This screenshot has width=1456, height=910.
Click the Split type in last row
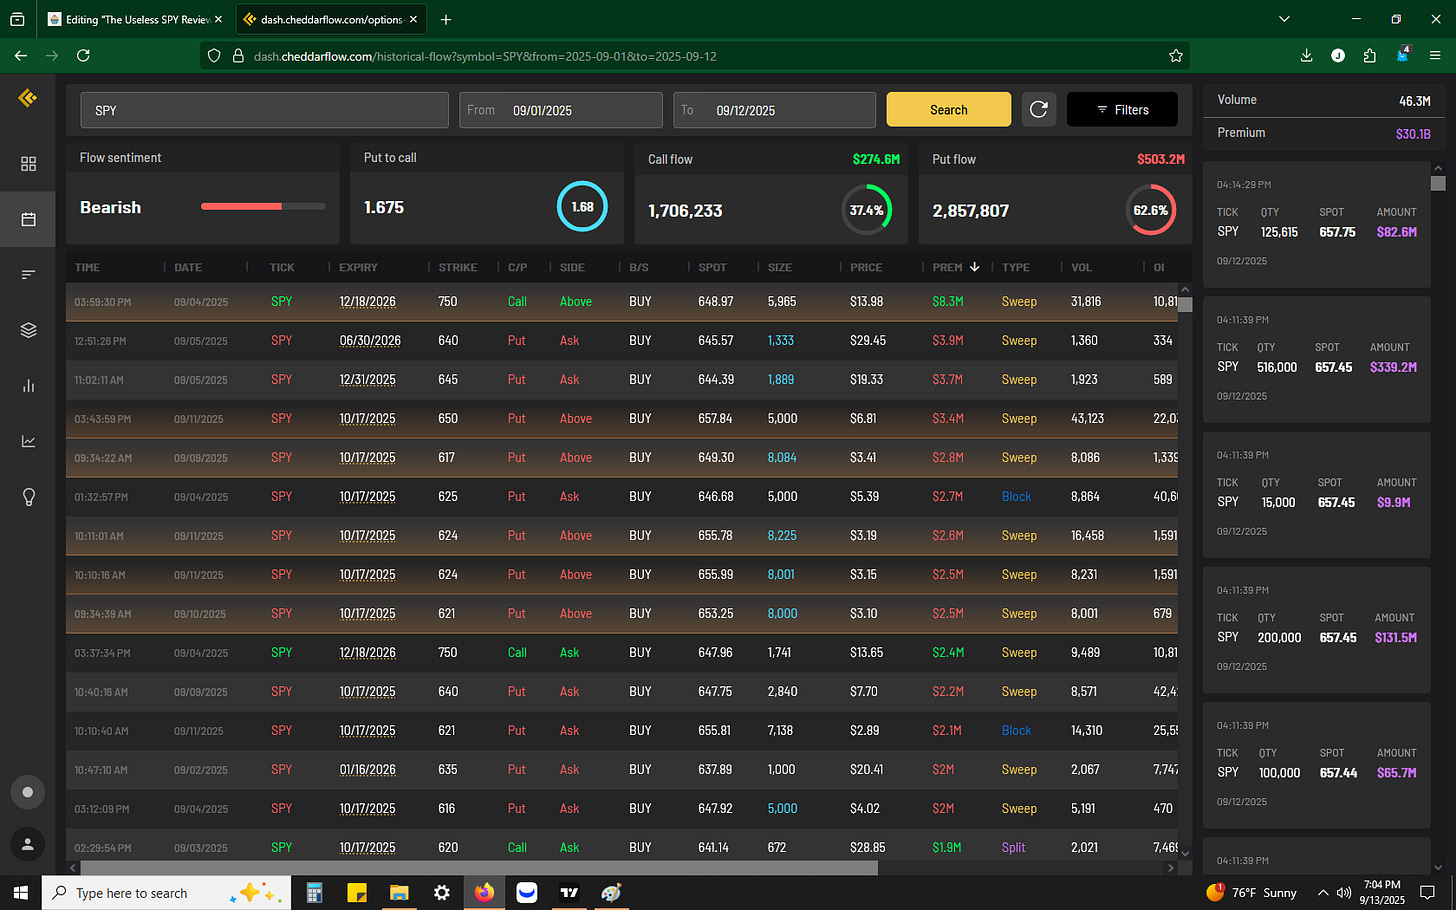click(x=1013, y=847)
